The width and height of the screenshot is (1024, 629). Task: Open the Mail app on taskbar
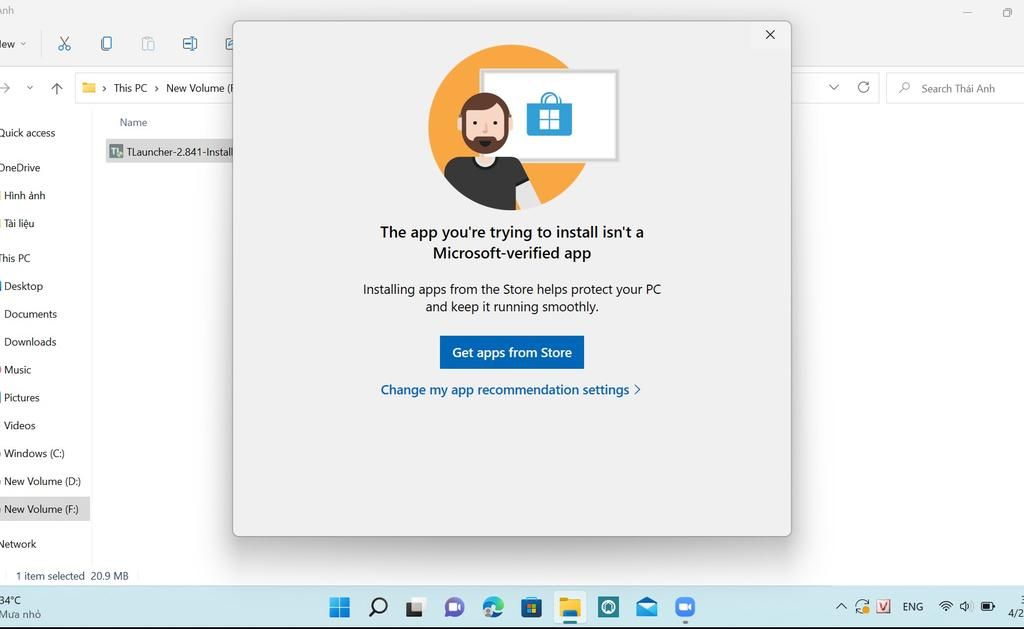pyautogui.click(x=647, y=607)
